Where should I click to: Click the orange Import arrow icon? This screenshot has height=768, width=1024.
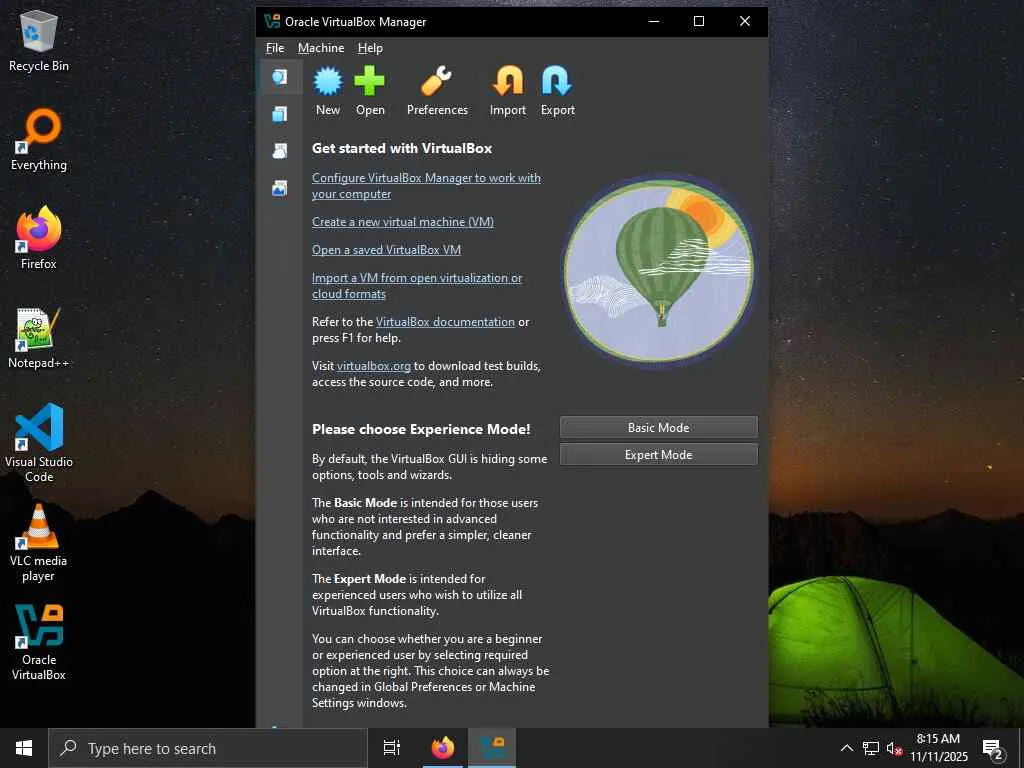coord(507,82)
